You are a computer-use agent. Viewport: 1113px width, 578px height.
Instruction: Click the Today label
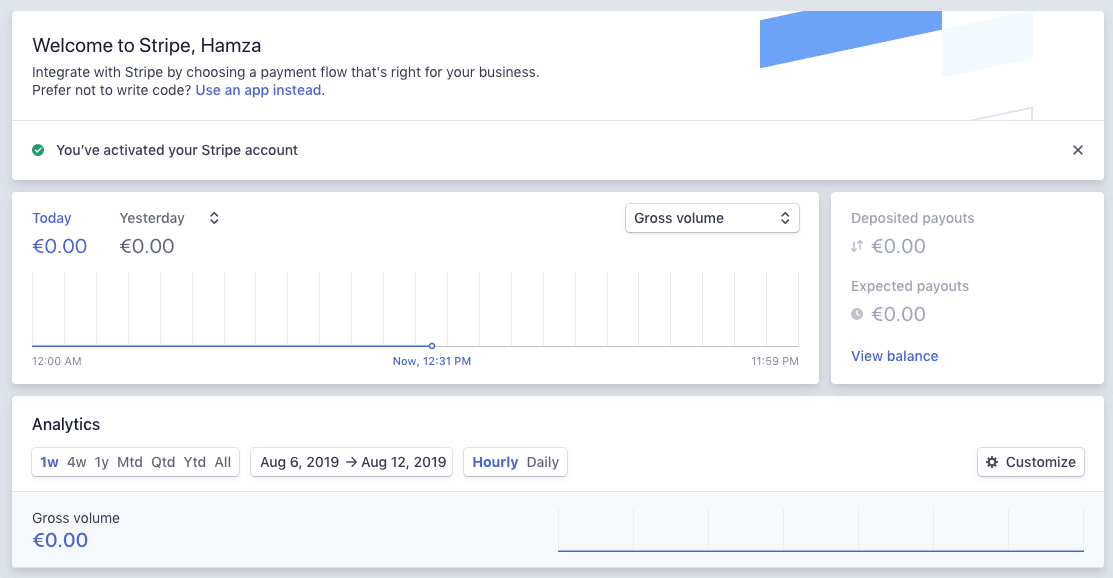52,218
